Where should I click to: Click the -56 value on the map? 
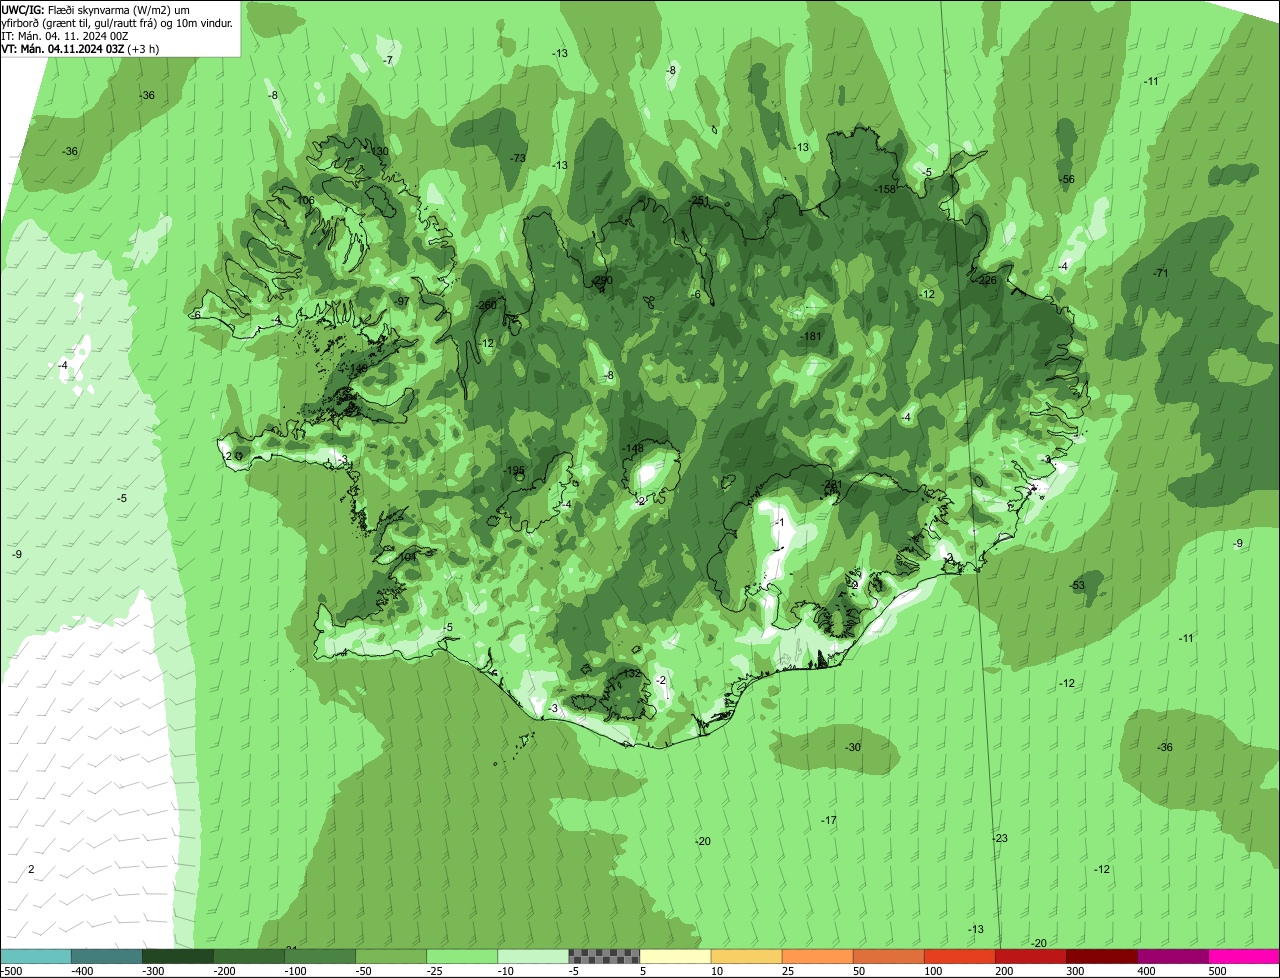point(1067,179)
